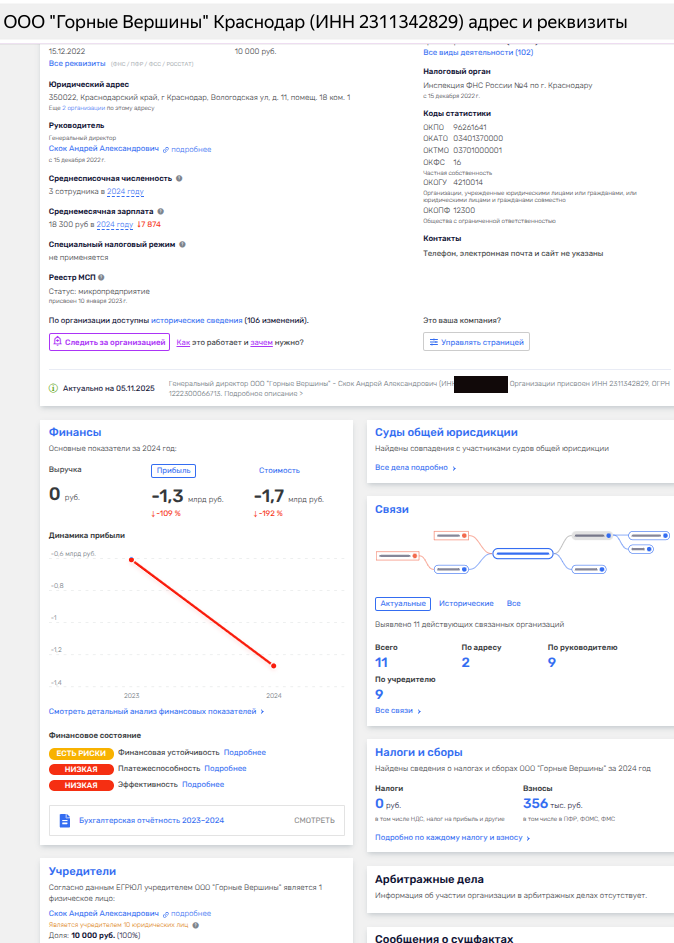Show Актуальные connections tab
This screenshot has height=943, width=674.
coord(403,604)
